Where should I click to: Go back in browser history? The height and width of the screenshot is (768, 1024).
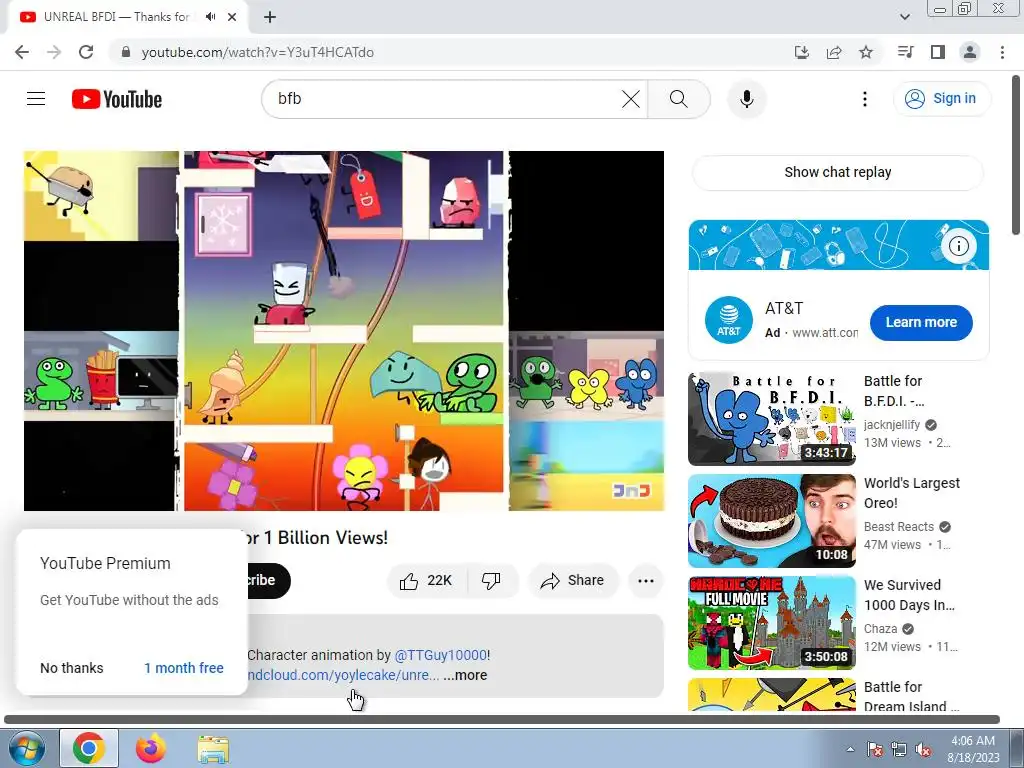22,52
